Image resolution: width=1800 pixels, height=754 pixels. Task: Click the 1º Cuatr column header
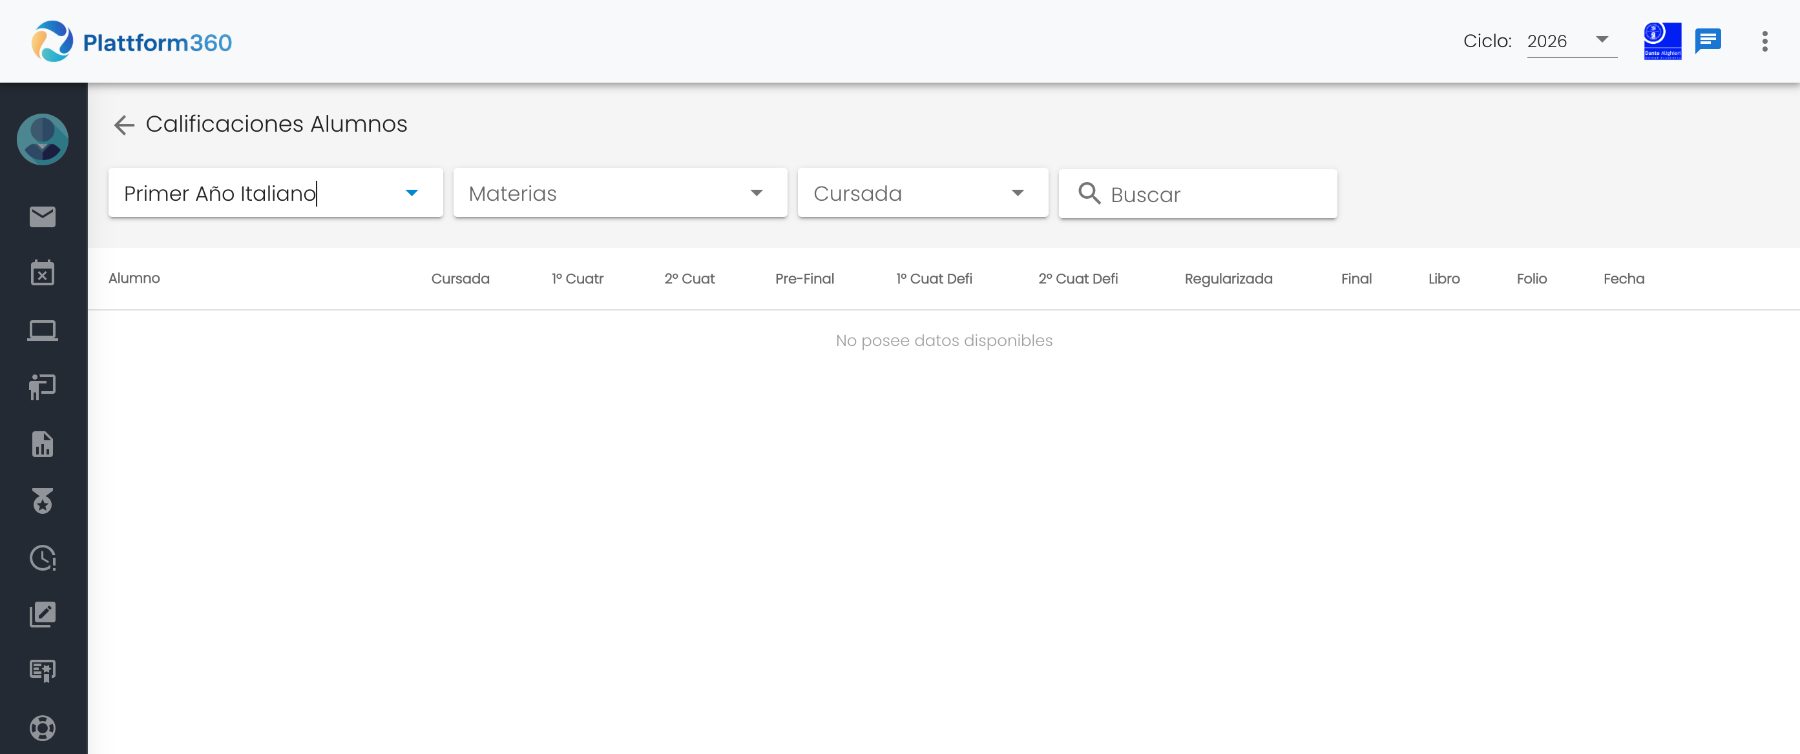pyautogui.click(x=578, y=279)
